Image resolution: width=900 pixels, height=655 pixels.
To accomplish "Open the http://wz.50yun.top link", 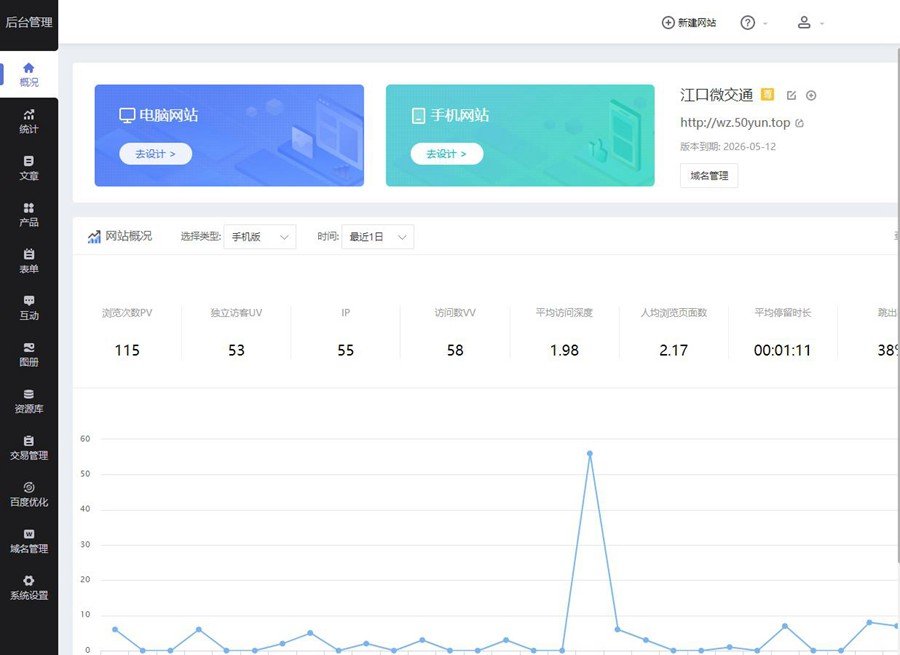I will pos(735,122).
